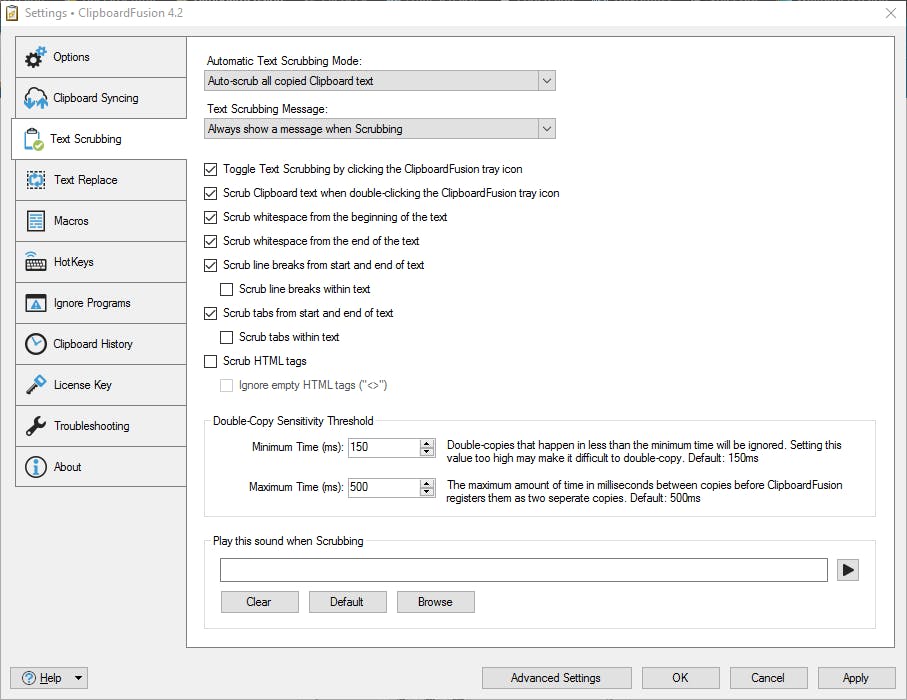The image size is (907, 700).
Task: Uncheck Scrub tabs from start and end
Action: coord(211,314)
